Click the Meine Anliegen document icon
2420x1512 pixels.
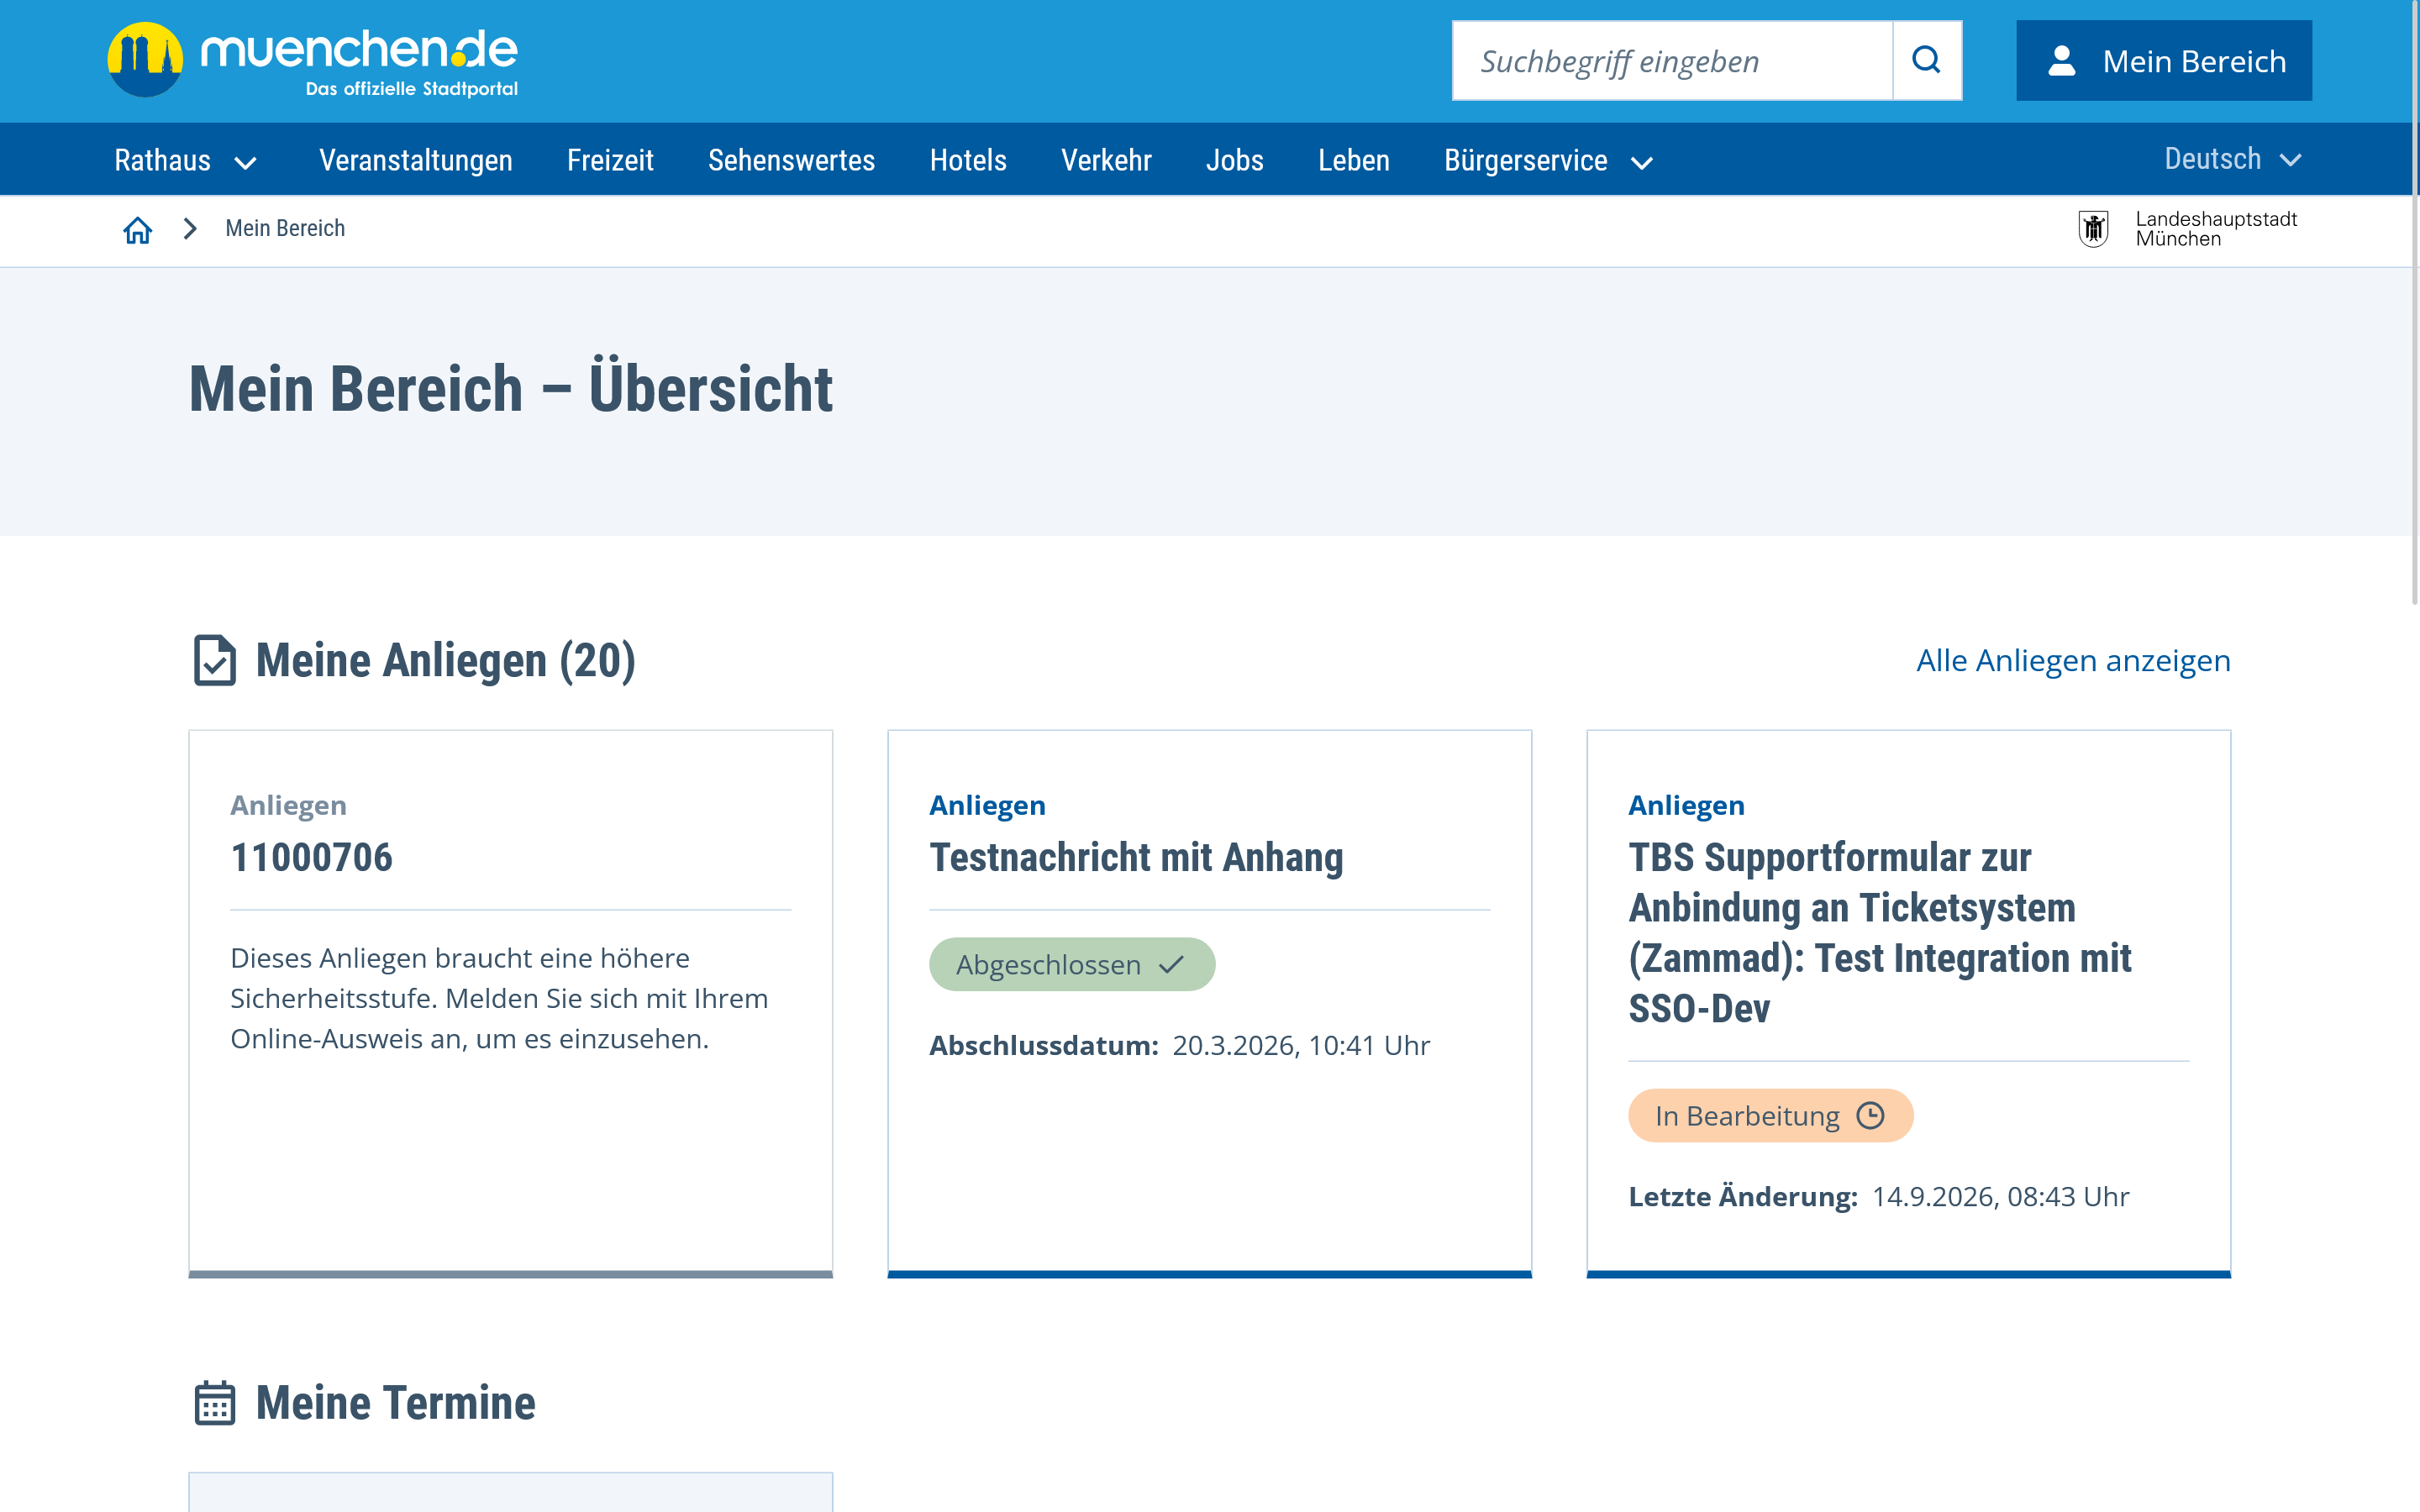(x=214, y=660)
